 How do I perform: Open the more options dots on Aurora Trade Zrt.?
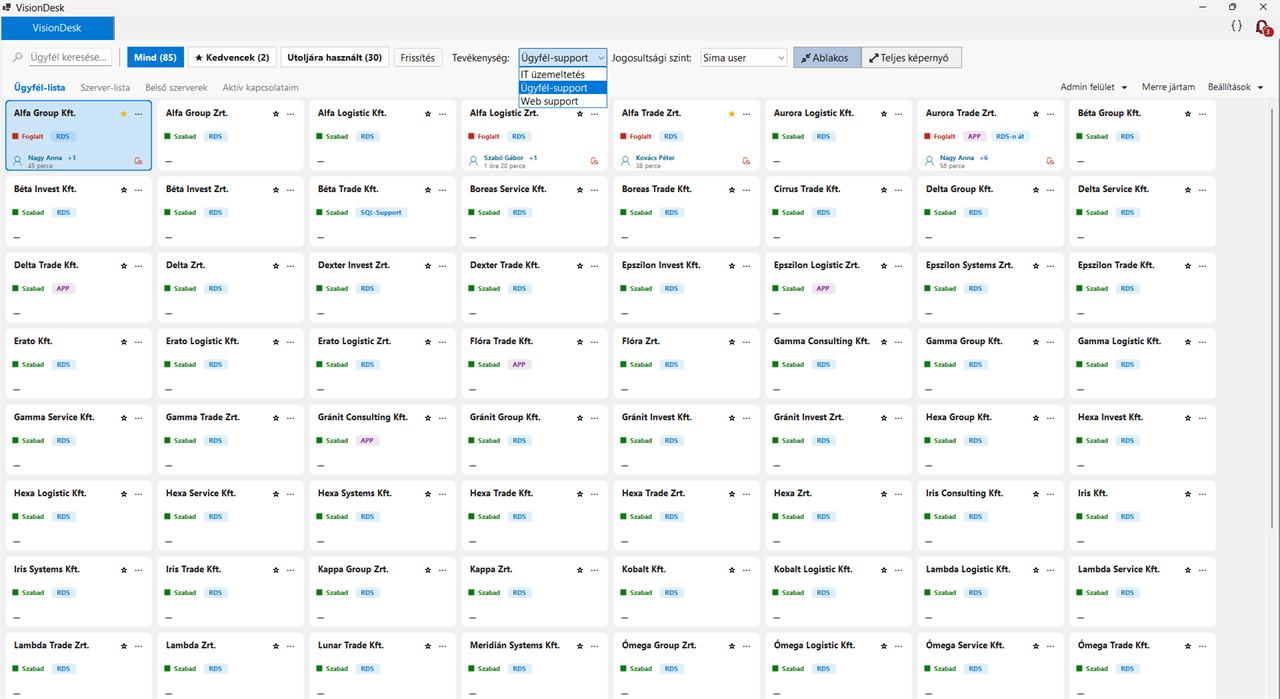coord(1050,114)
